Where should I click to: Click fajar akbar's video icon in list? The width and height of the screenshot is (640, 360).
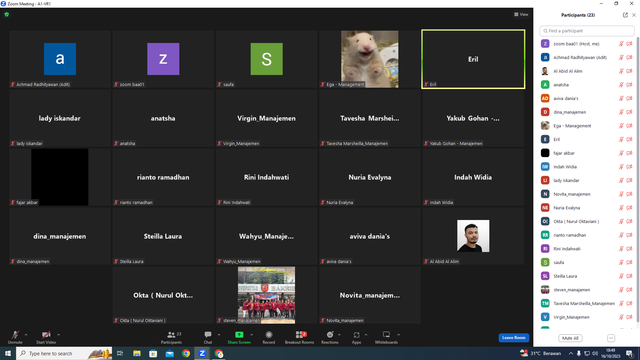click(629, 153)
